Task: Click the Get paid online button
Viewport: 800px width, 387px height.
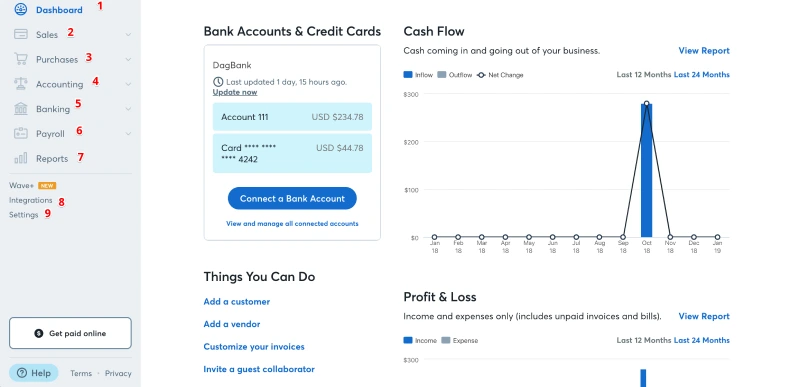Action: 70,333
